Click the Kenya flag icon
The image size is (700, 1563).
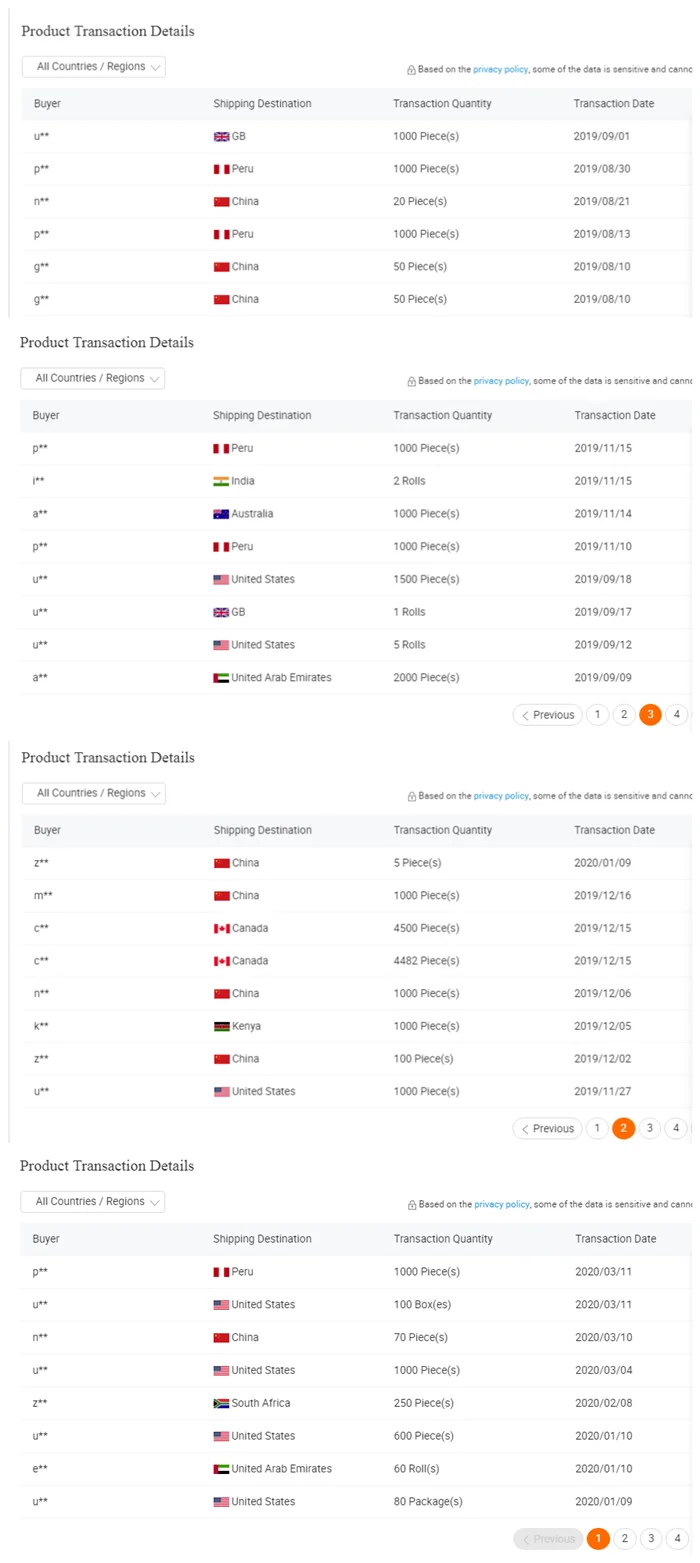coord(222,1026)
